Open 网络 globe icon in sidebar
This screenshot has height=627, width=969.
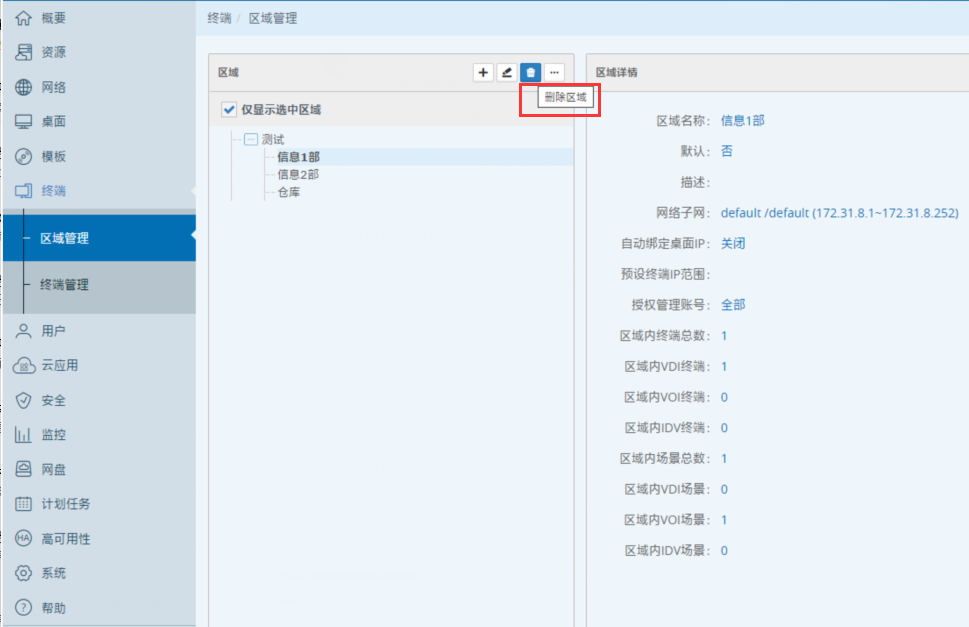pos(24,87)
